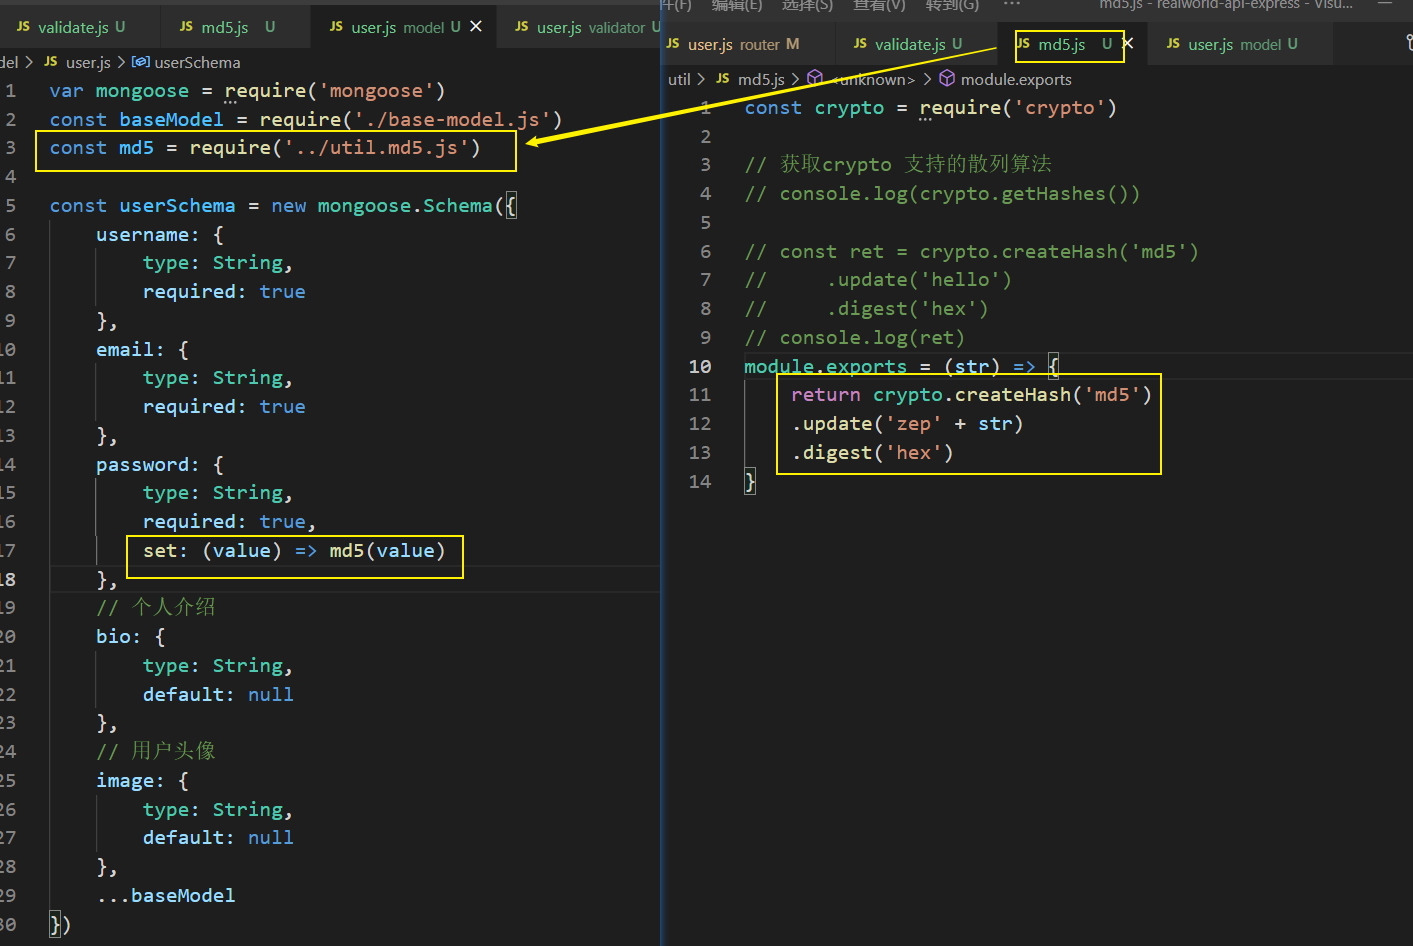Open the menu bar overflow ellipsis
1413x946 pixels.
(x=1012, y=5)
